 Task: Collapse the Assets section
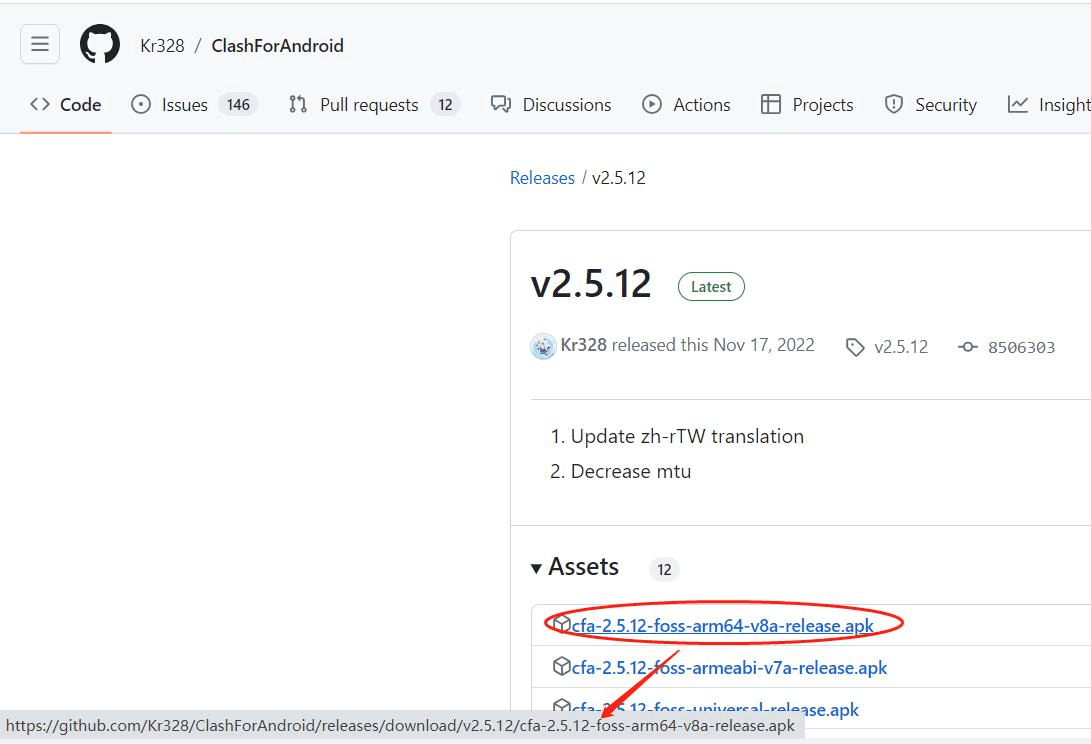[x=575, y=567]
